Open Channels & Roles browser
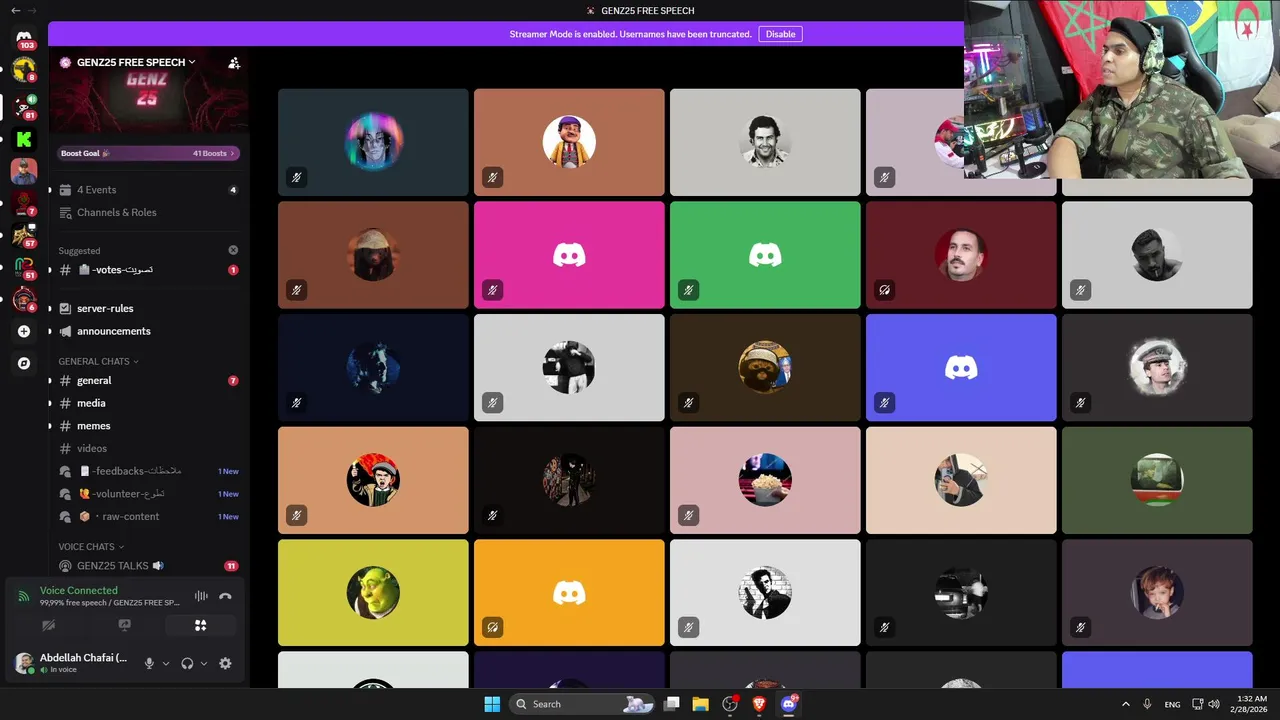The width and height of the screenshot is (1280, 720). coord(148,212)
